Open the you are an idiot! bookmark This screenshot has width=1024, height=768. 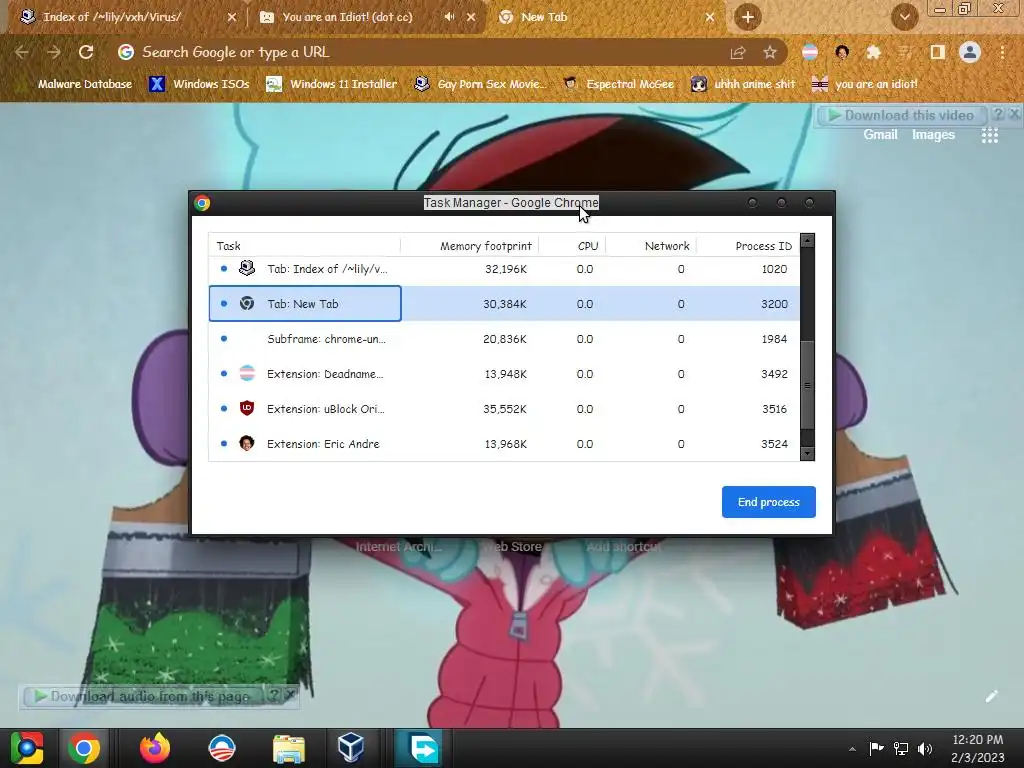[864, 84]
